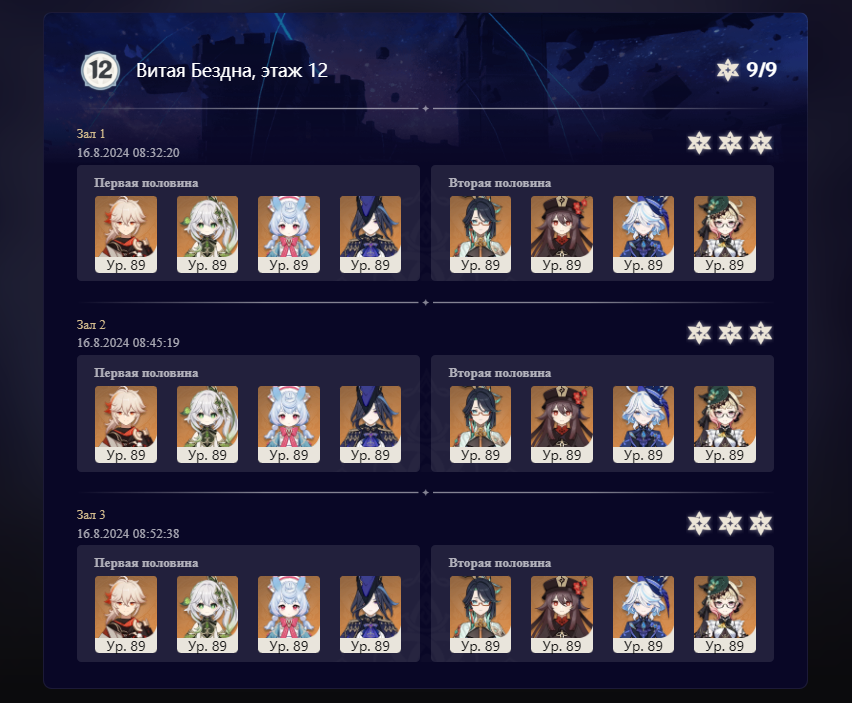Select Kazuha portrait in Зал 1 first half

click(126, 234)
